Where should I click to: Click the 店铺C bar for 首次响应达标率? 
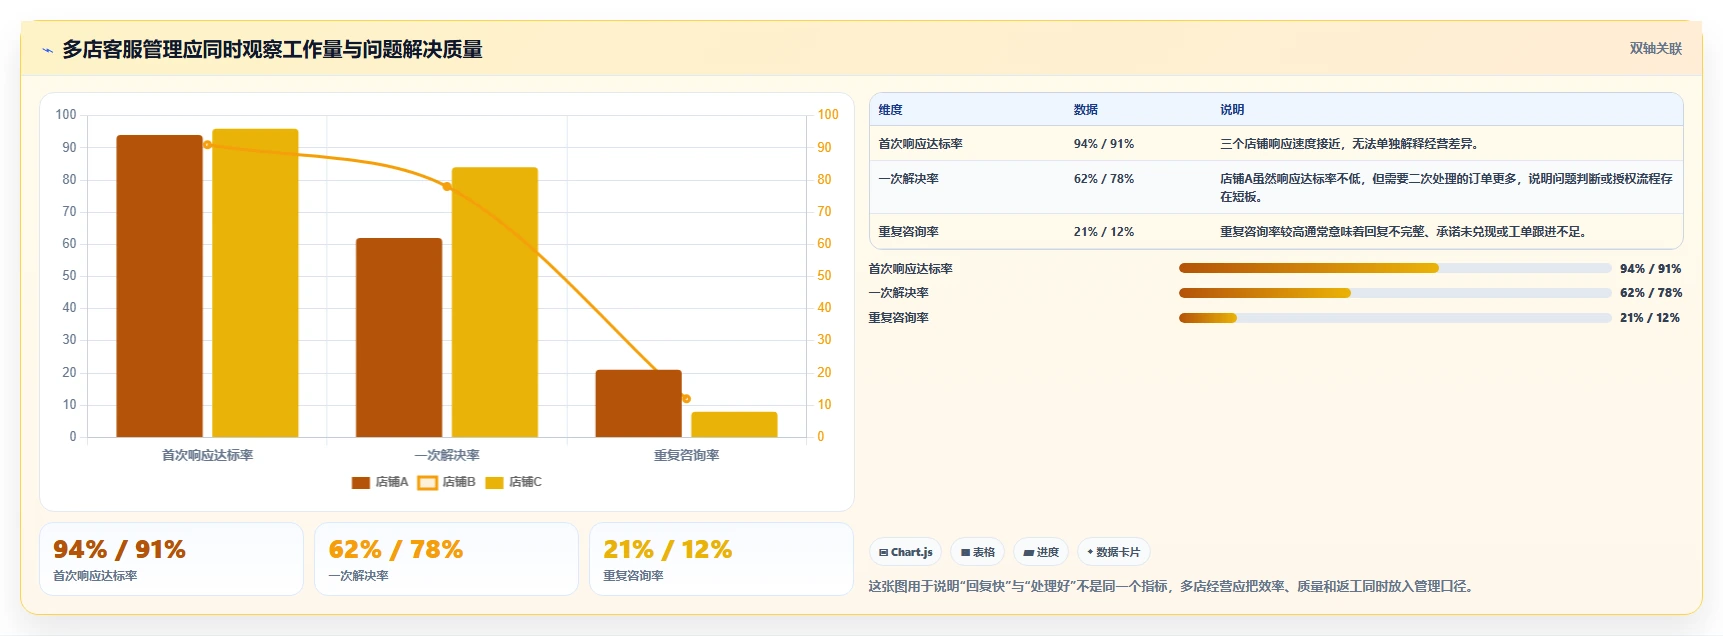point(255,283)
